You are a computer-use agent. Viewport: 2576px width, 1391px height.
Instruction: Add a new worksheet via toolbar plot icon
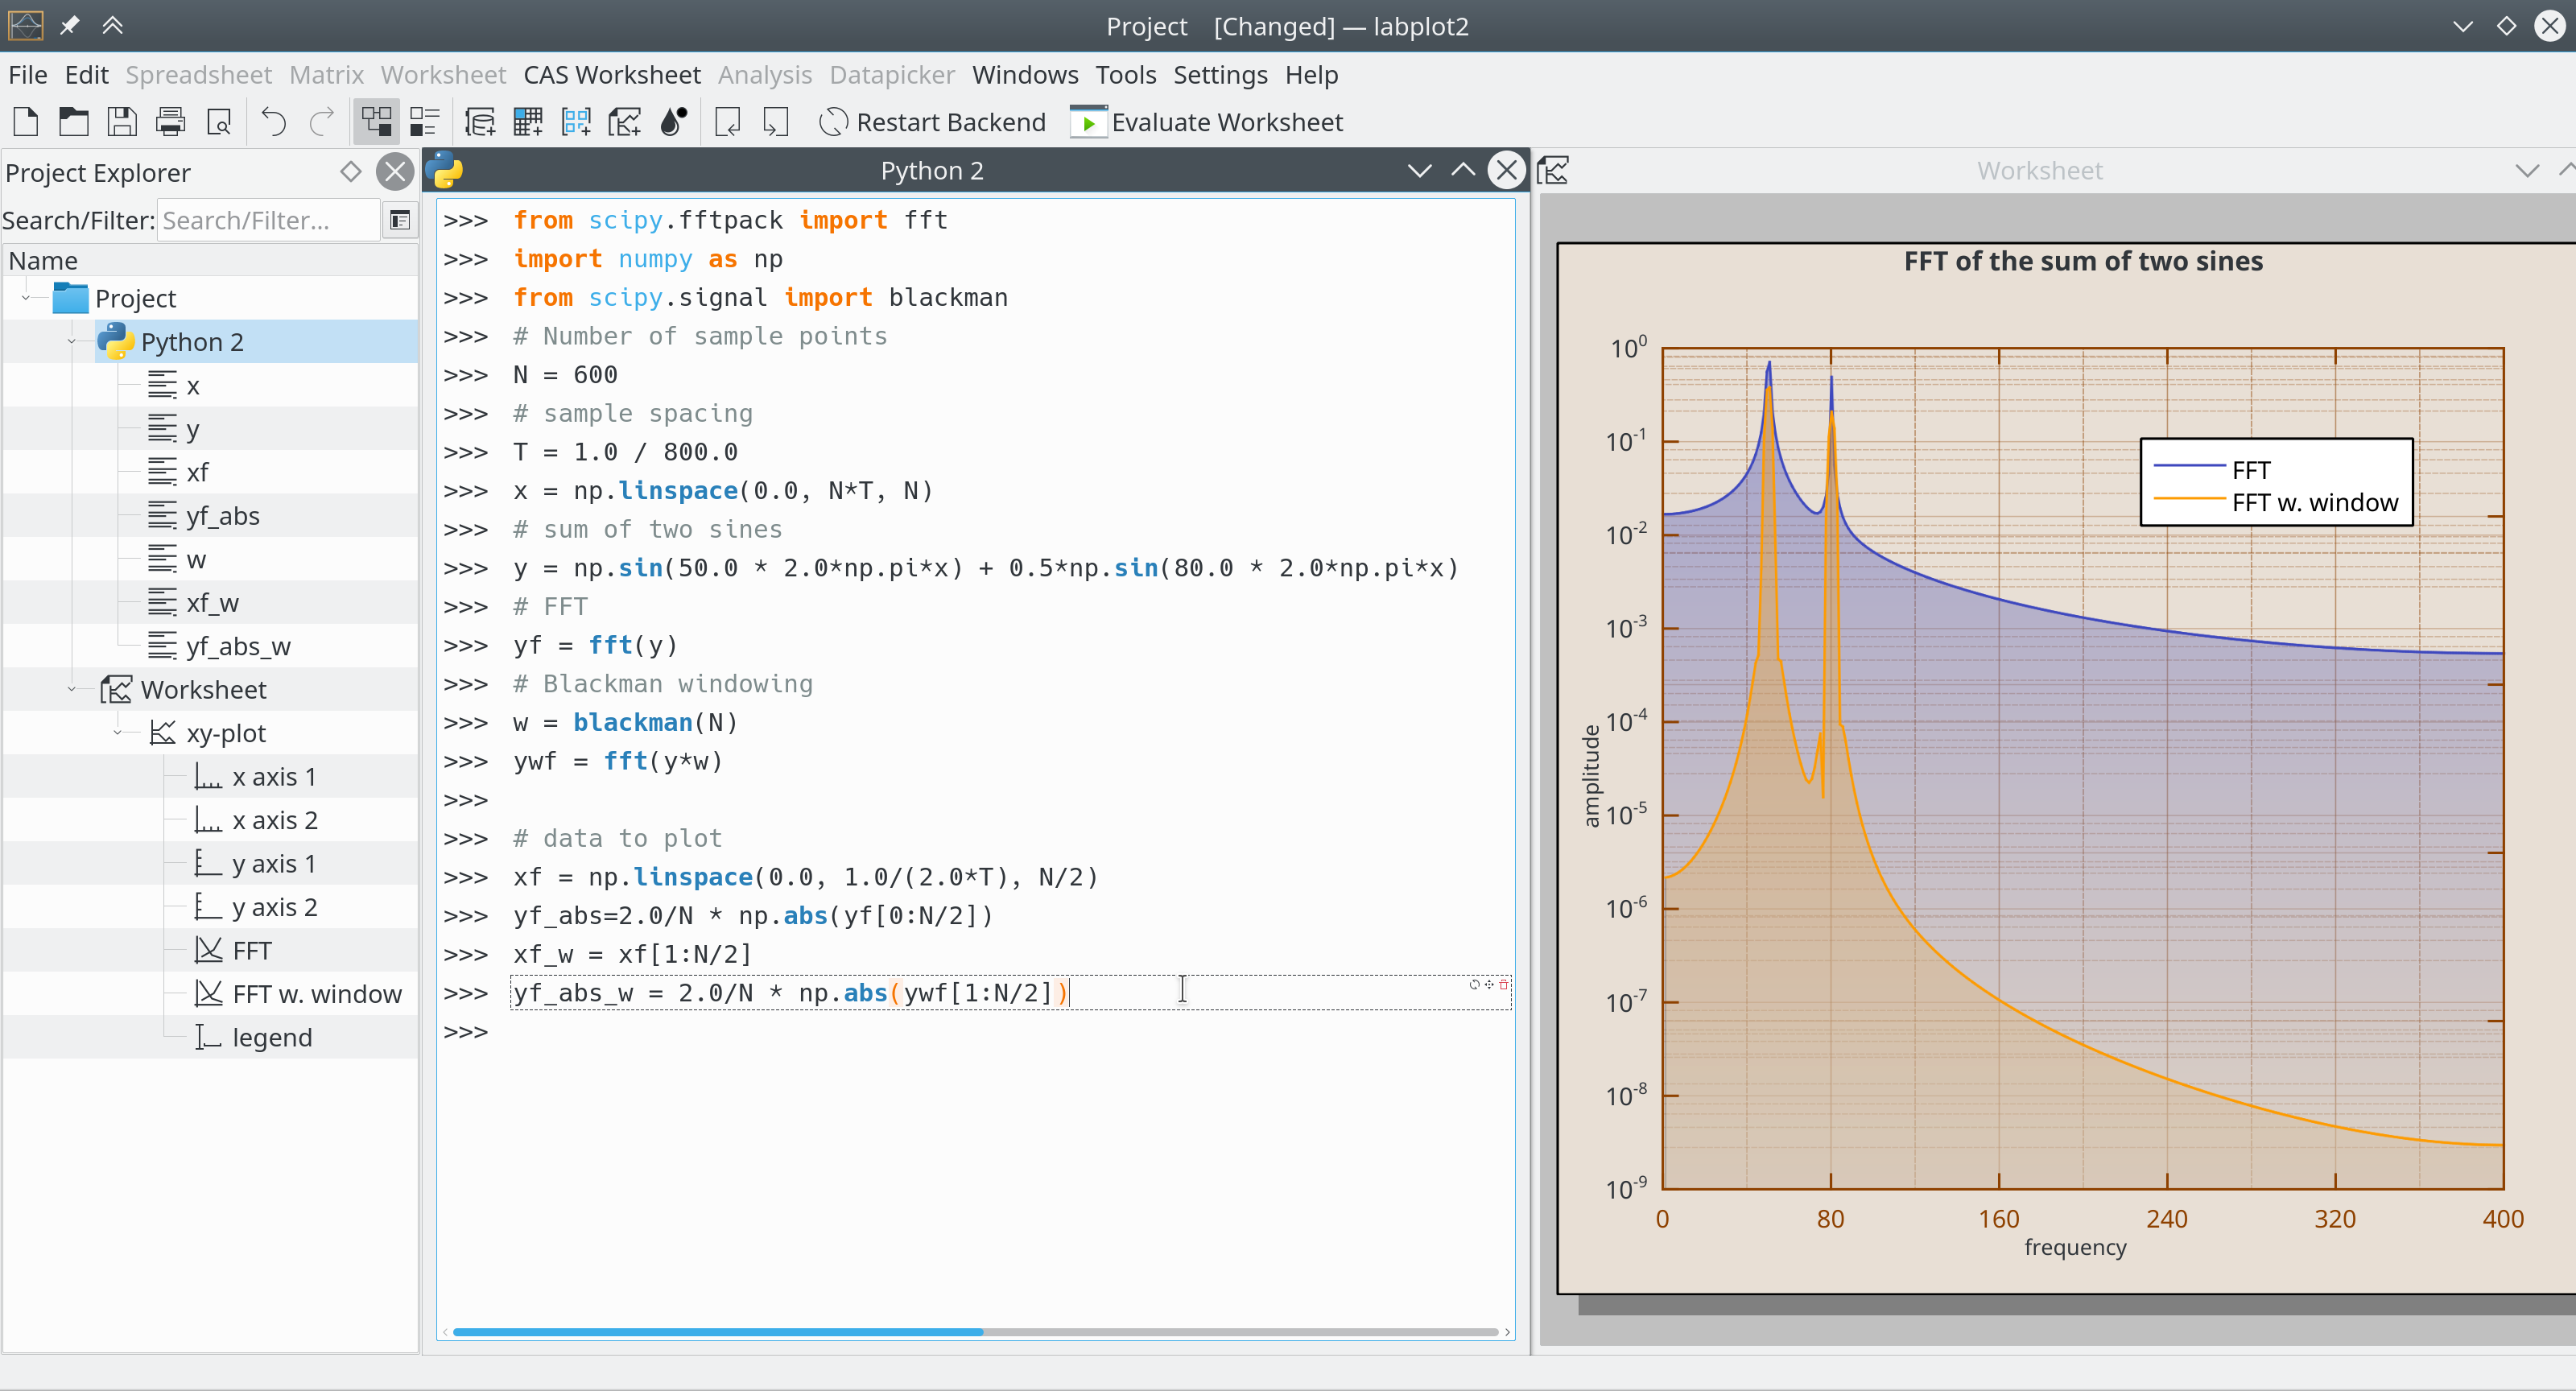click(625, 122)
